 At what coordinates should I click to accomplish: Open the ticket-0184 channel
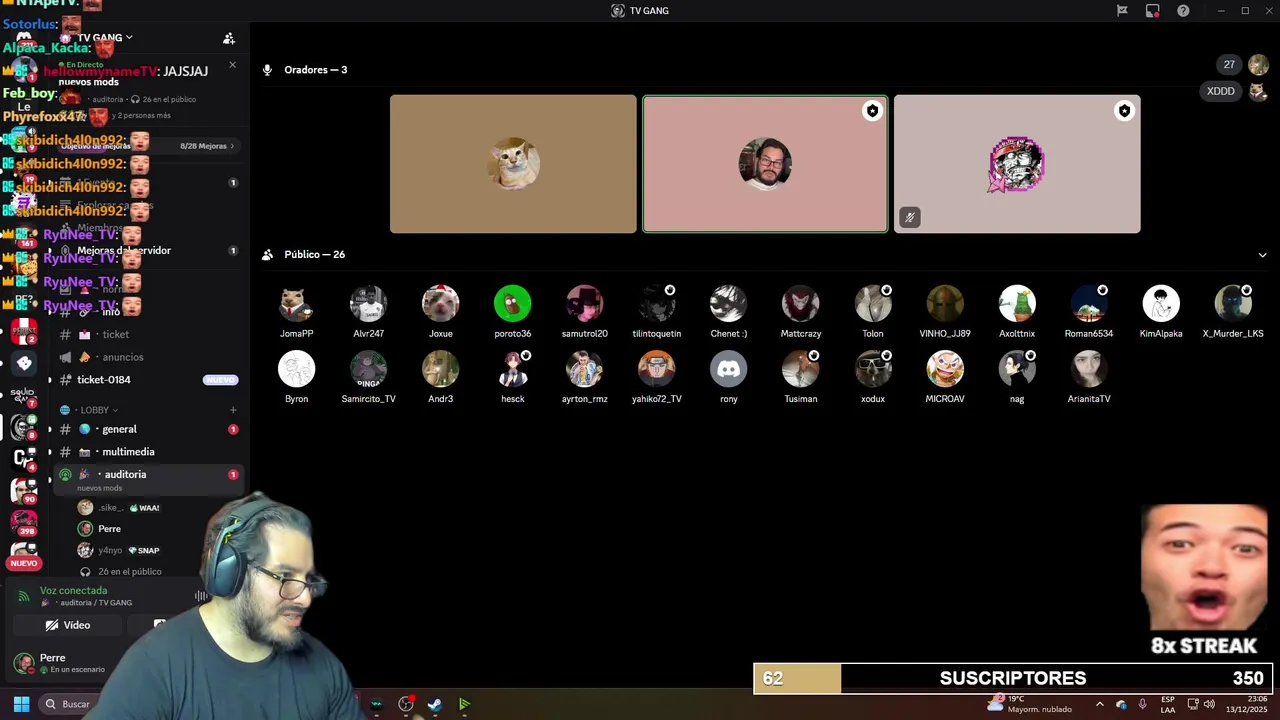(147, 380)
